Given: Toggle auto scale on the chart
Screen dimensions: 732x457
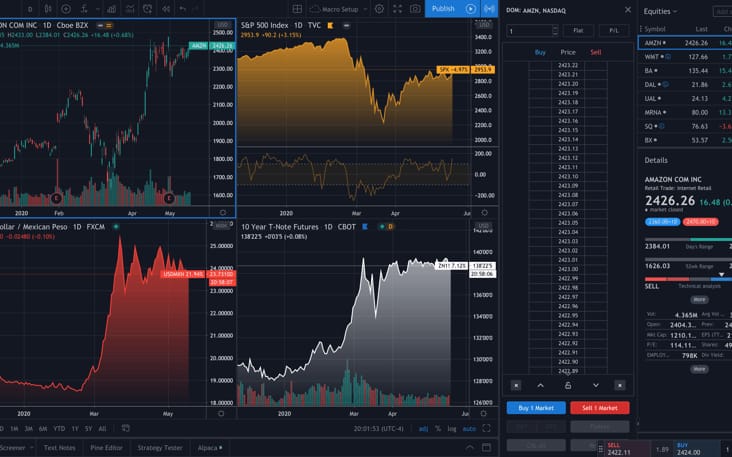Looking at the screenshot, I should click(x=466, y=429).
